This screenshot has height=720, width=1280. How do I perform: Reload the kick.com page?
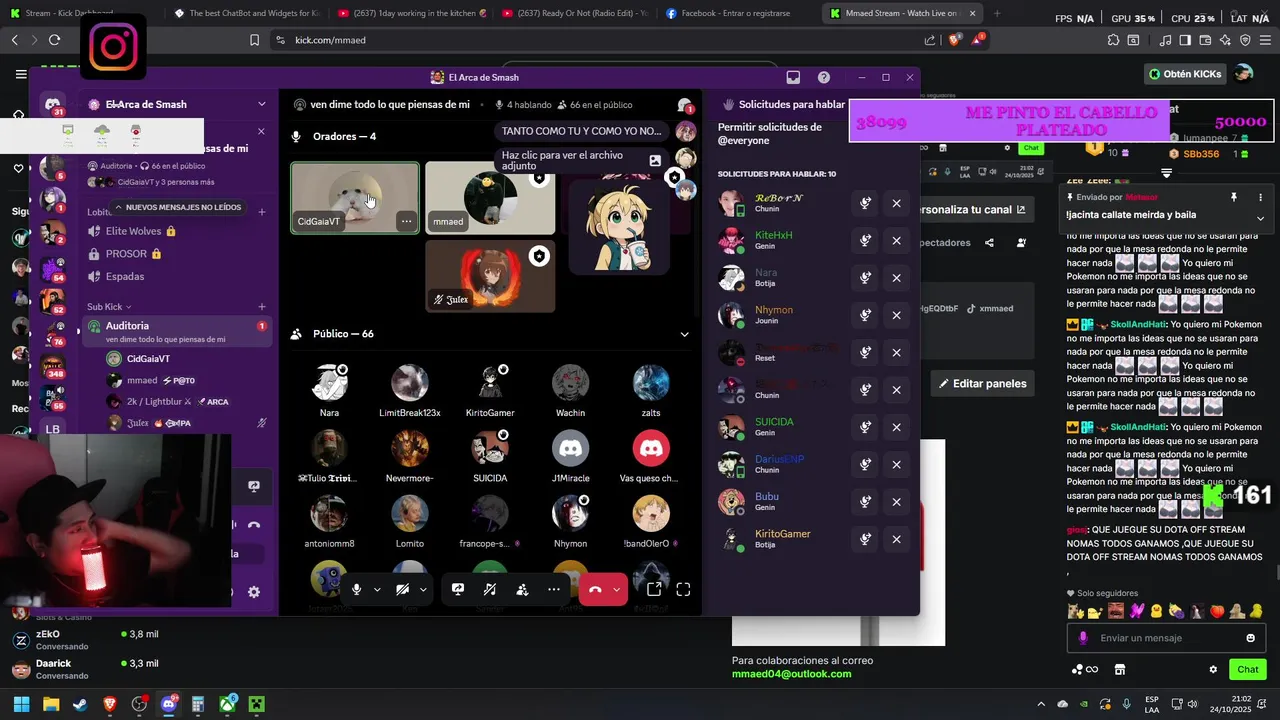coord(54,40)
